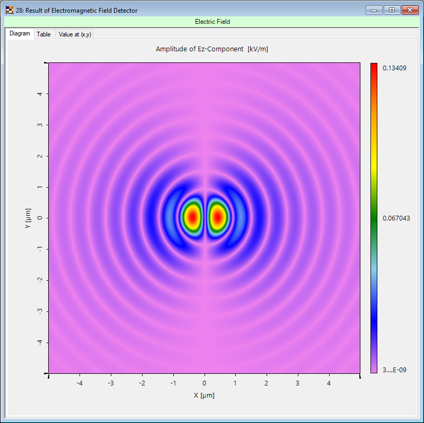Click the 0.13409 maximum scale label

[x=394, y=68]
